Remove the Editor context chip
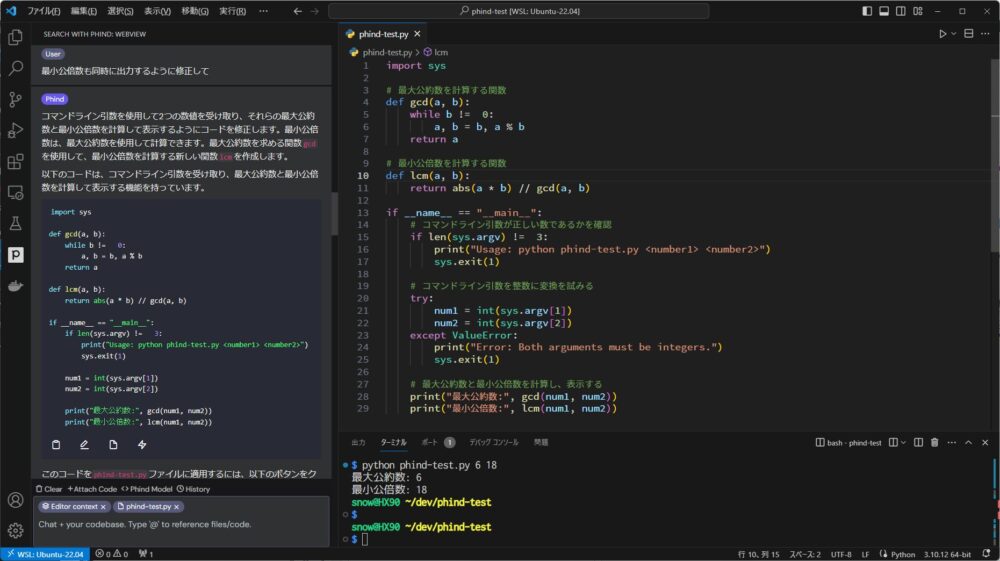Image resolution: width=1000 pixels, height=561 pixels. click(103, 507)
